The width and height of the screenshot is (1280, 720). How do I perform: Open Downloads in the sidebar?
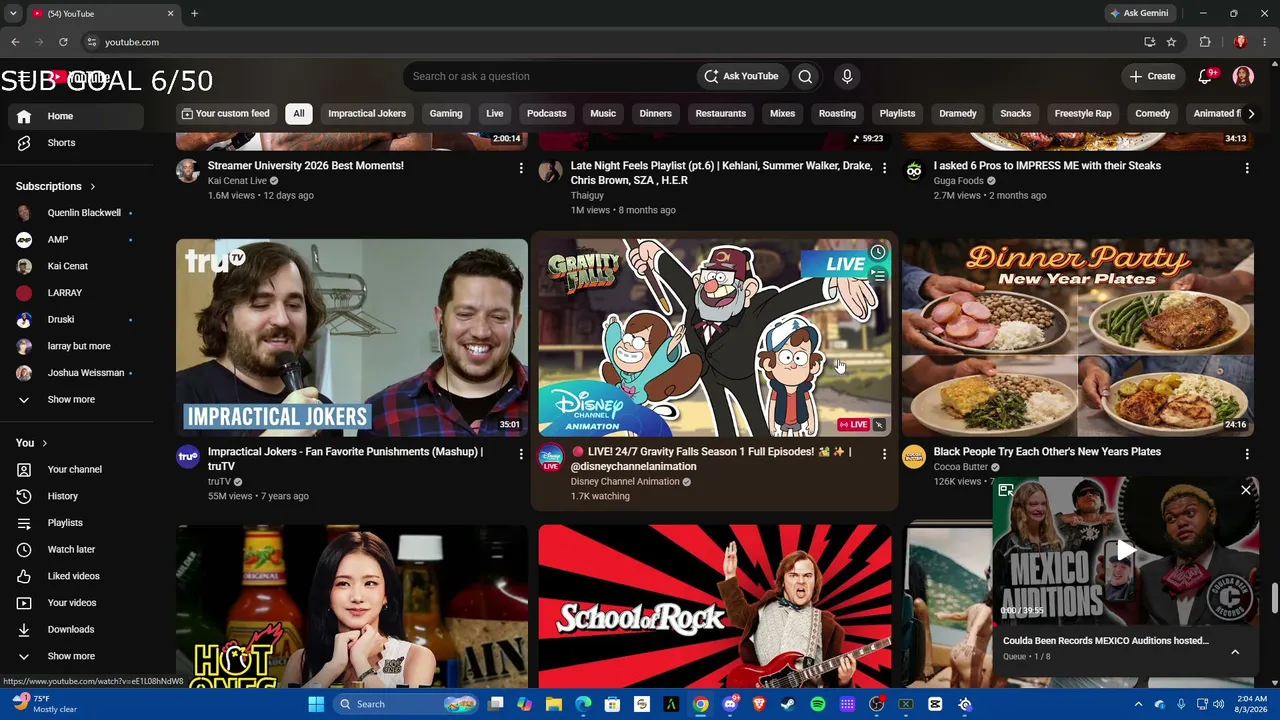click(x=76, y=629)
